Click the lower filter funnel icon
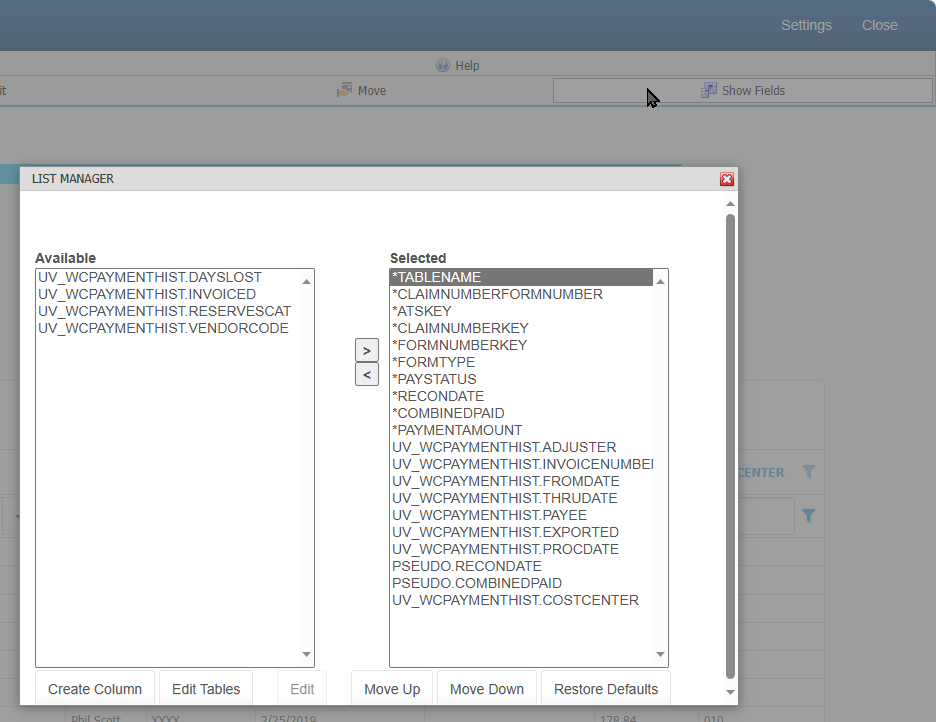 (809, 516)
